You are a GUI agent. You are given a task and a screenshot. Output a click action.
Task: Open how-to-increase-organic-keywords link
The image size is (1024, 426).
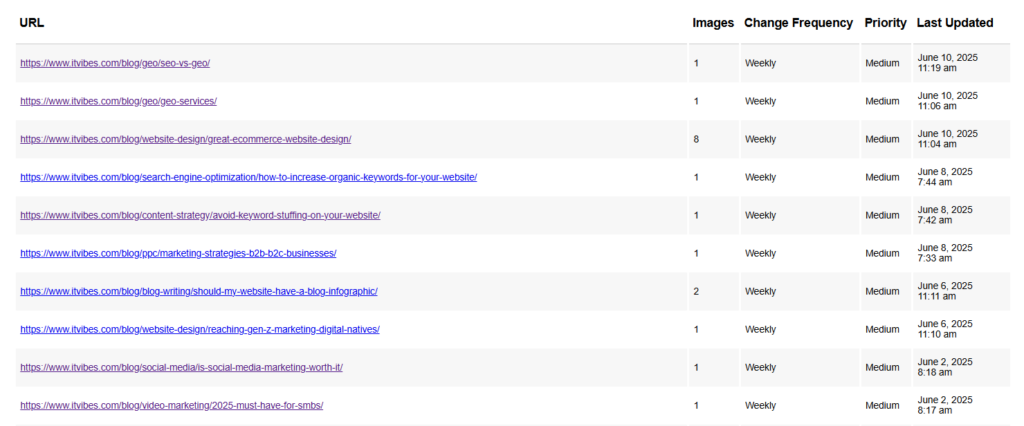click(248, 177)
